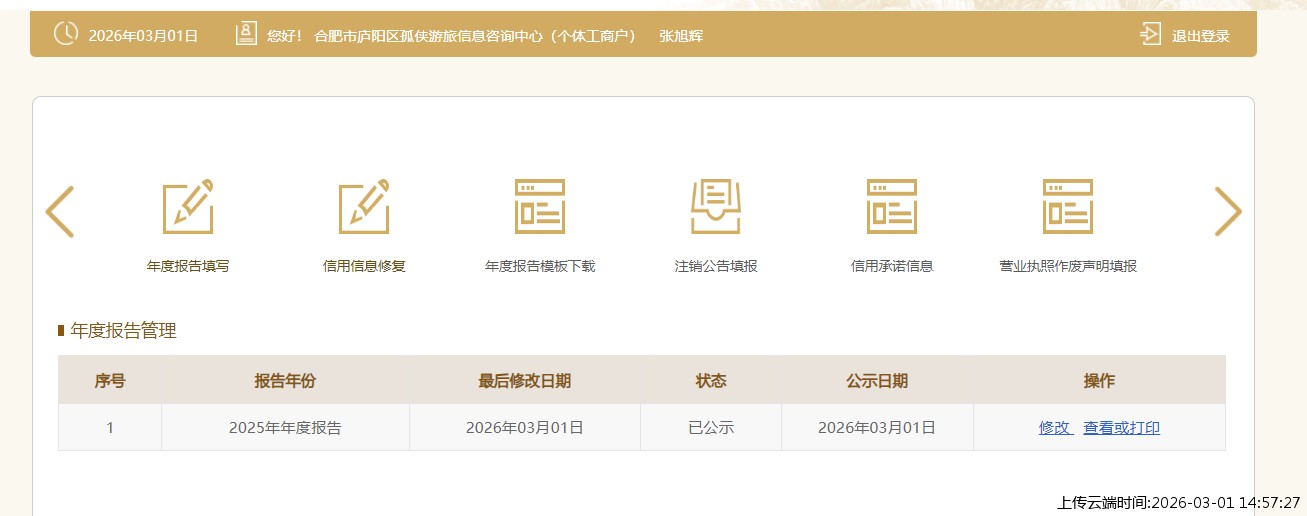The width and height of the screenshot is (1307, 516).
Task: Click the 信用承诺信息 icon
Action: coord(892,207)
